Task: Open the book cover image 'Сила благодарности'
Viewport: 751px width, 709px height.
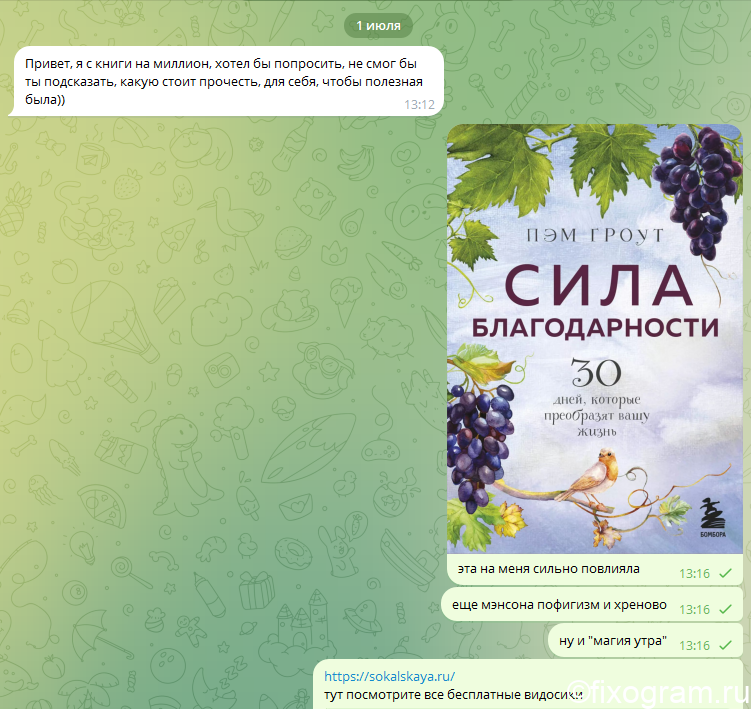Action: point(594,339)
